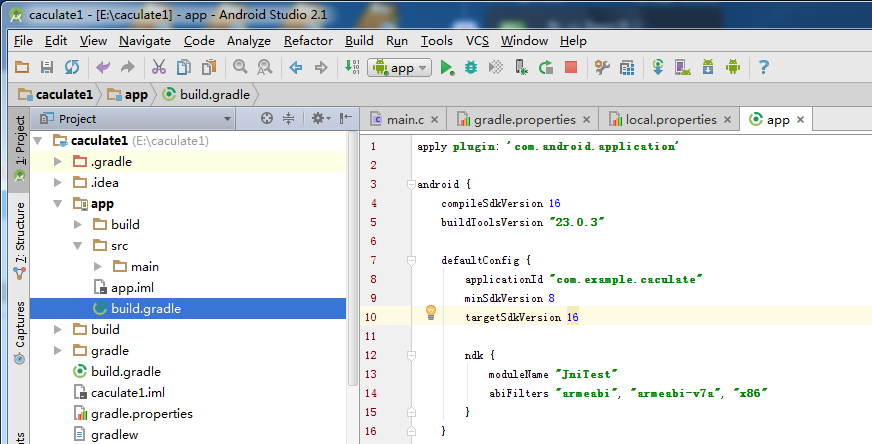Expand the .idea folder
Screen dimensions: 872x444
coord(57,182)
